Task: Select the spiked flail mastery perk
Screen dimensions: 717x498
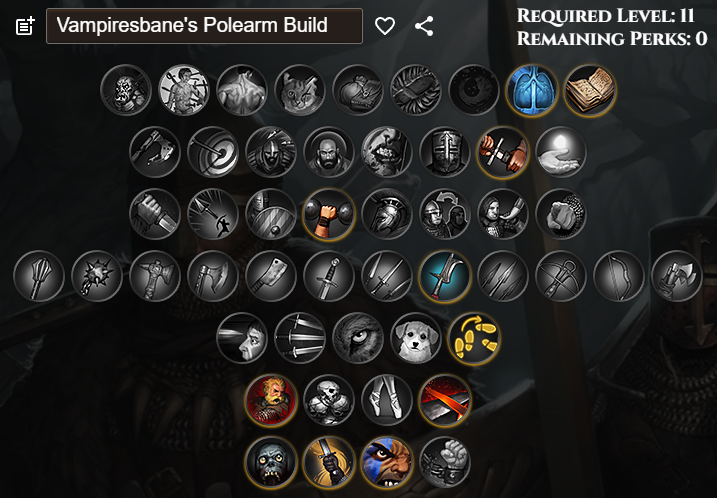Action: (x=96, y=276)
